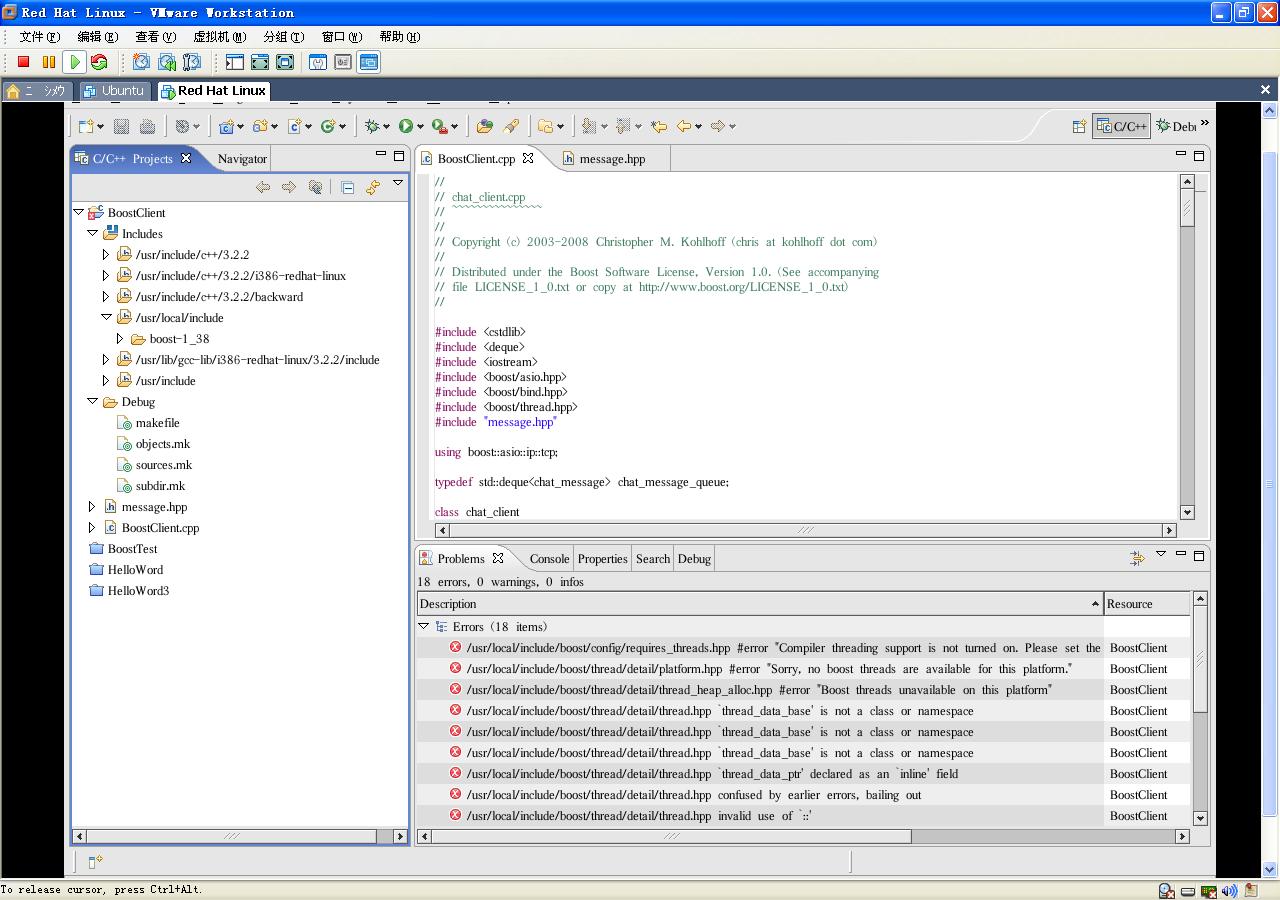Switch to the Debug perspective
The height and width of the screenshot is (900, 1280).
pyautogui.click(x=1176, y=126)
